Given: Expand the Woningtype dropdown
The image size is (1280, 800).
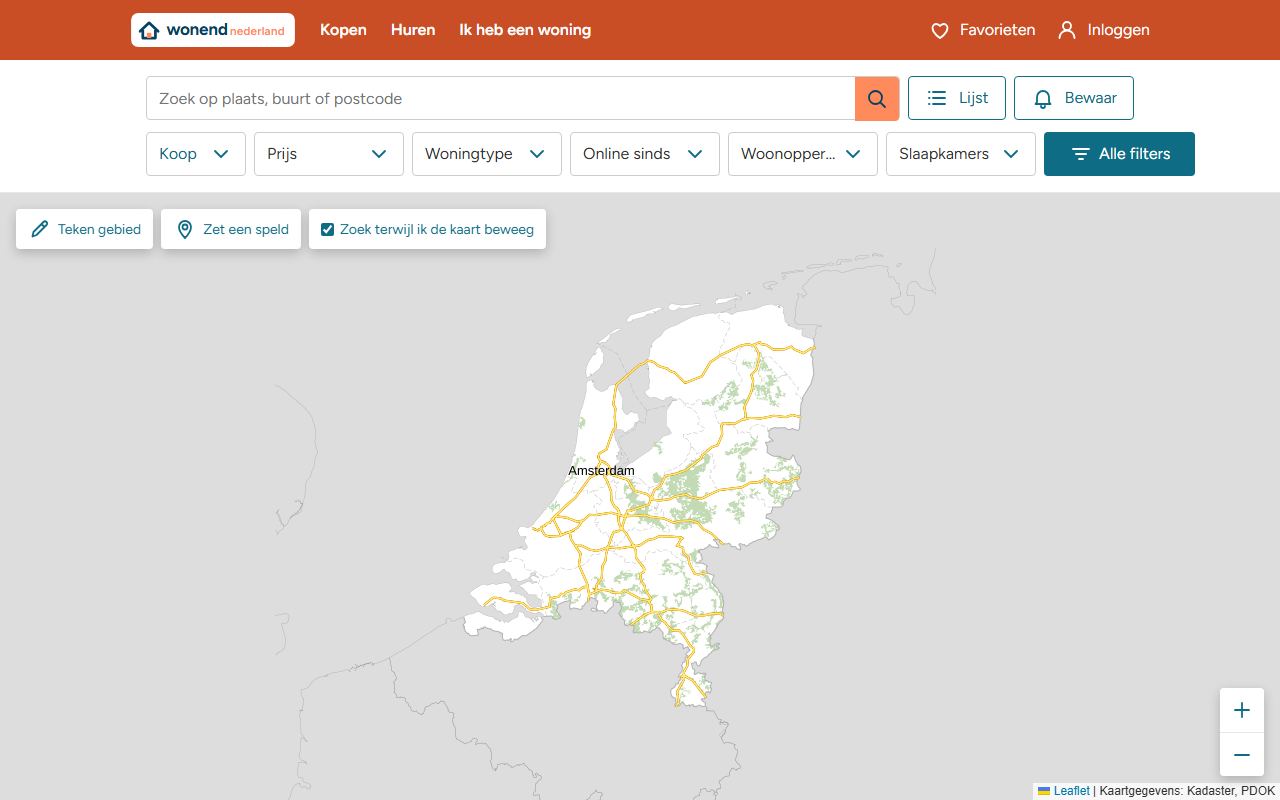Looking at the screenshot, I should [487, 154].
